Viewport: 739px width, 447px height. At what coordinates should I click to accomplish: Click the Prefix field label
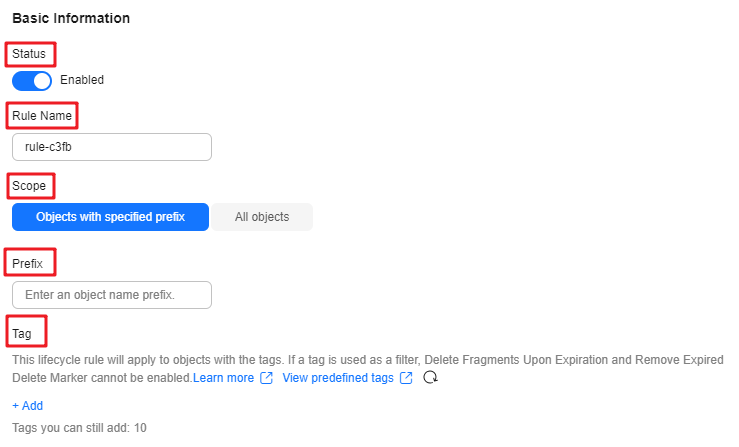pyautogui.click(x=27, y=264)
